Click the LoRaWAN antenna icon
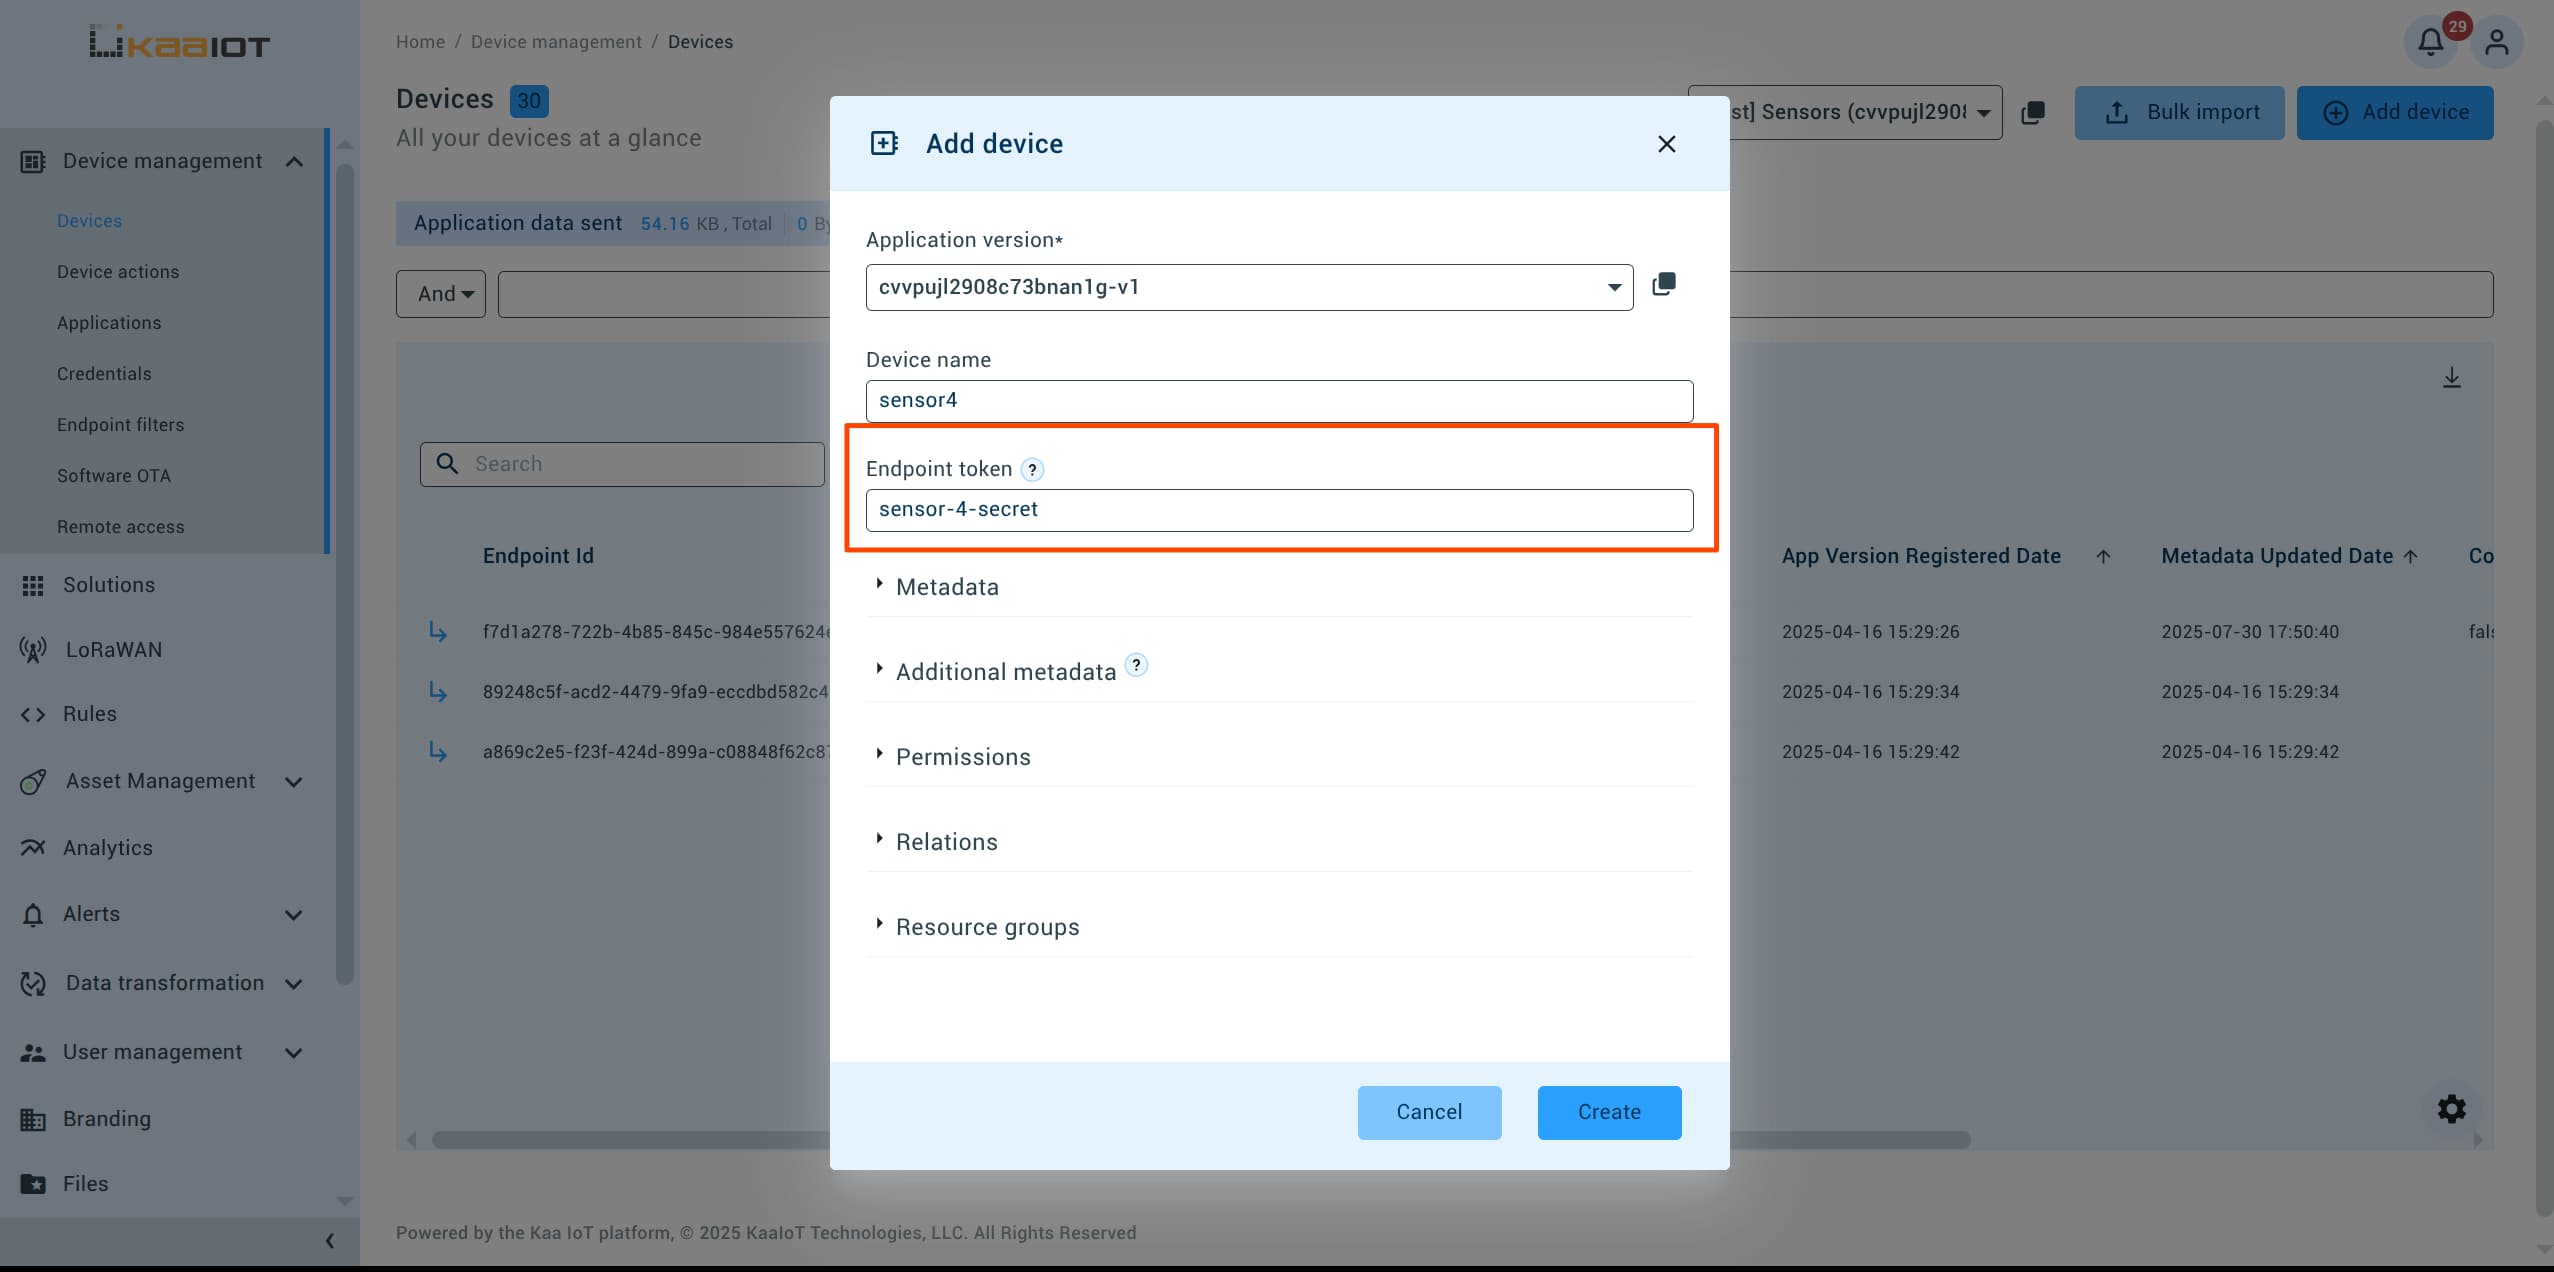This screenshot has width=2554, height=1272. (x=33, y=651)
